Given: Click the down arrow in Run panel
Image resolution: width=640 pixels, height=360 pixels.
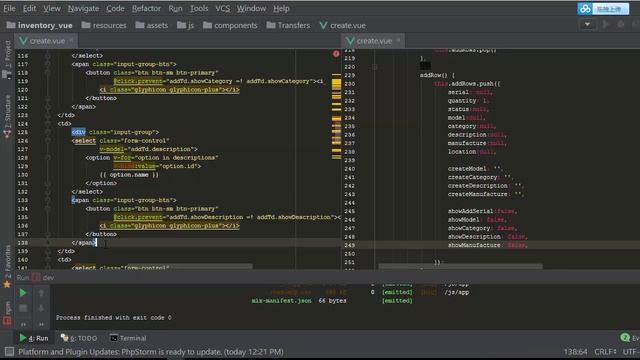Looking at the screenshot, I should (x=41, y=308).
